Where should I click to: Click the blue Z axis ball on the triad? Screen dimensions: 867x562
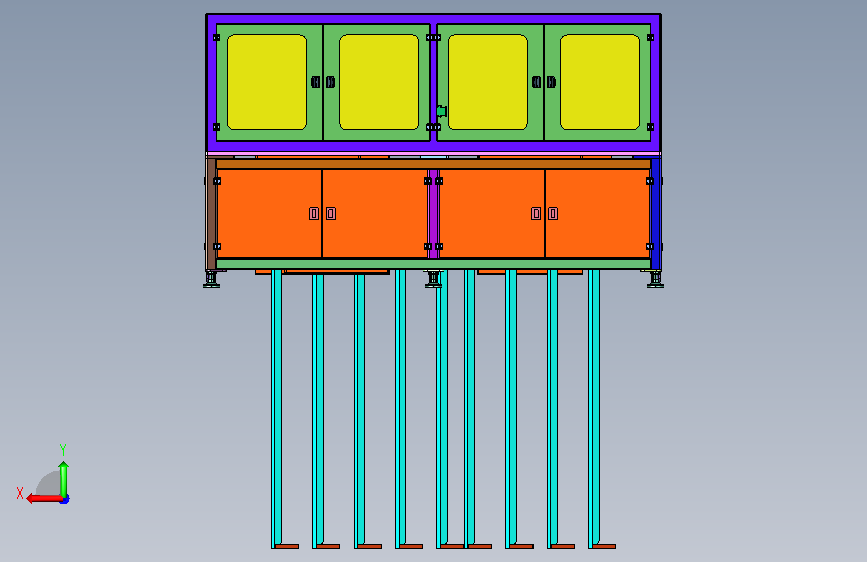(65, 499)
